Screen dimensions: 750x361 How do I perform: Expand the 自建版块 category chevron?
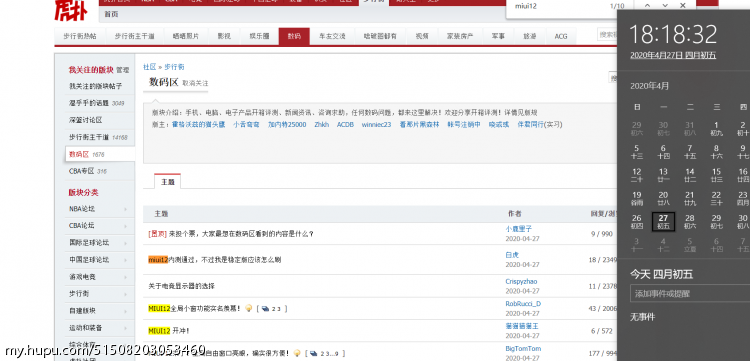(125, 311)
